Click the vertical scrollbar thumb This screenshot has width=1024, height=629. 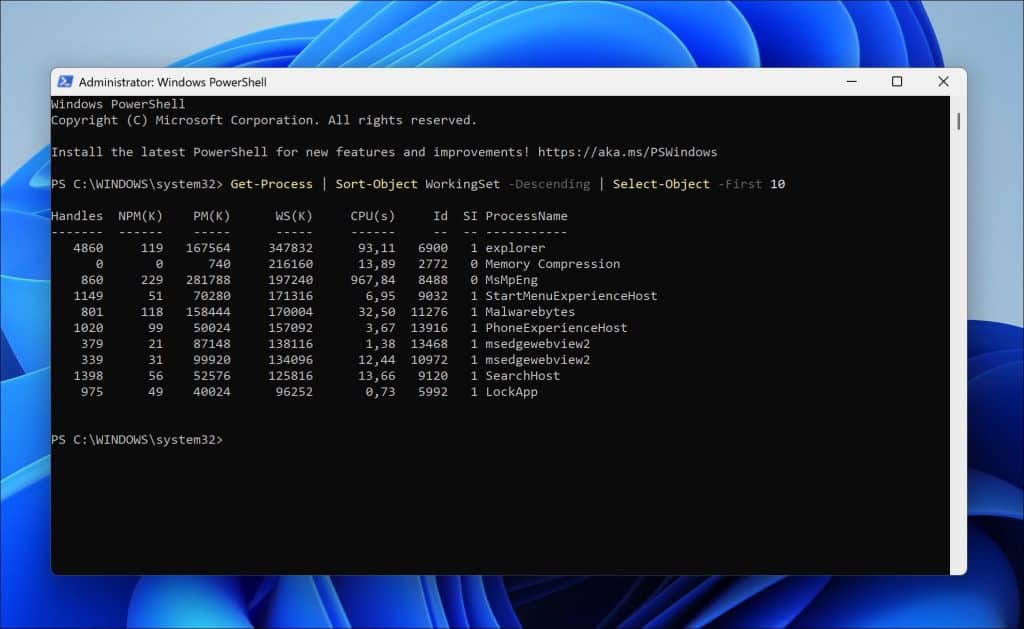tap(959, 121)
